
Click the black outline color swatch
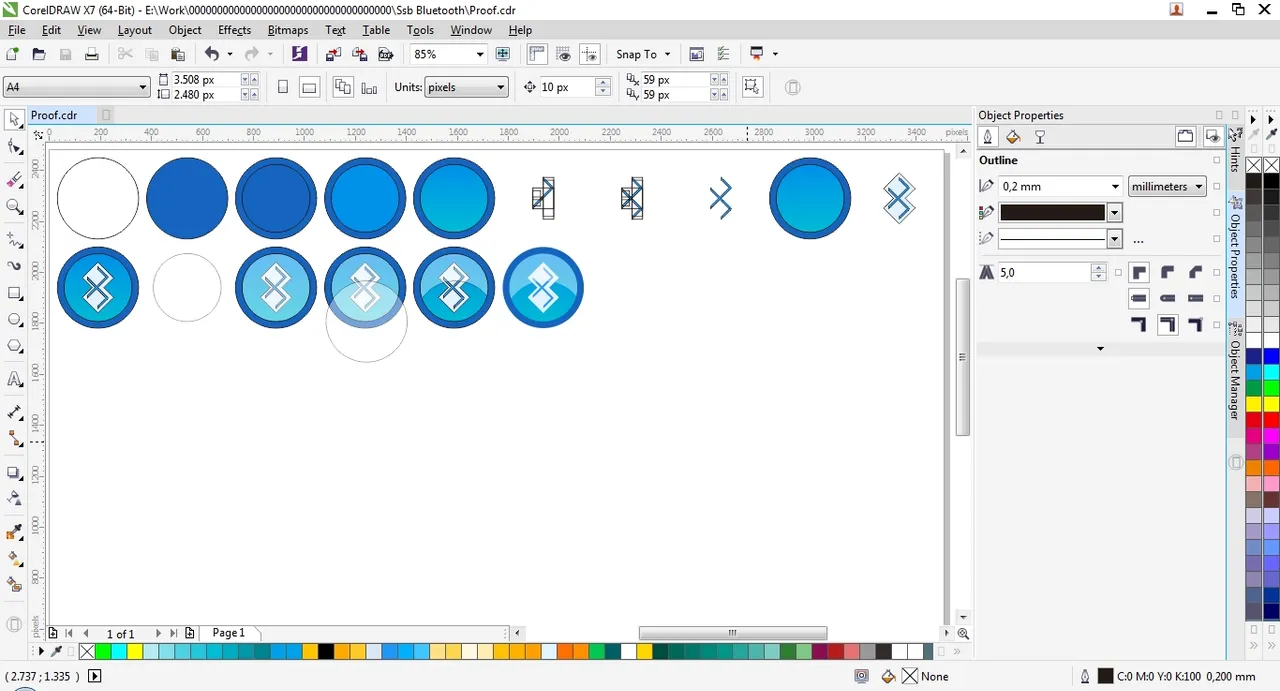coord(1053,212)
